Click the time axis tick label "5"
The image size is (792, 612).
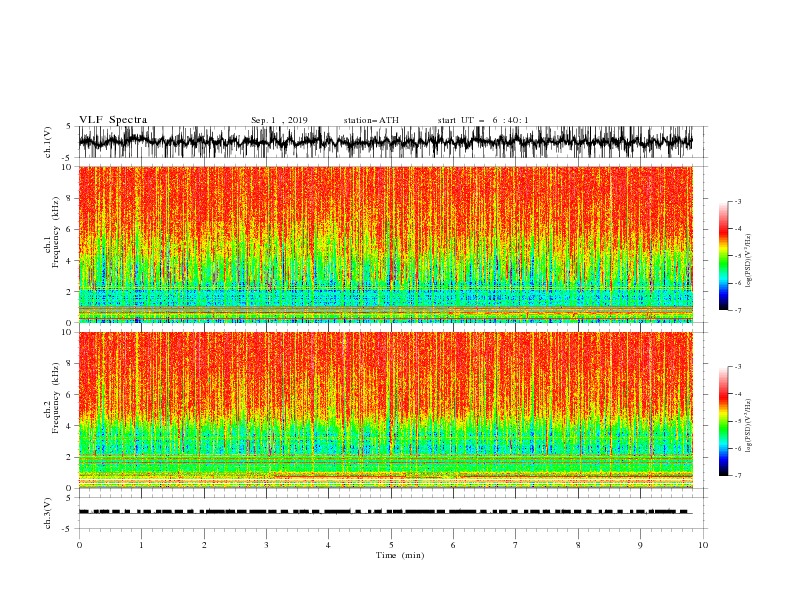click(x=391, y=545)
